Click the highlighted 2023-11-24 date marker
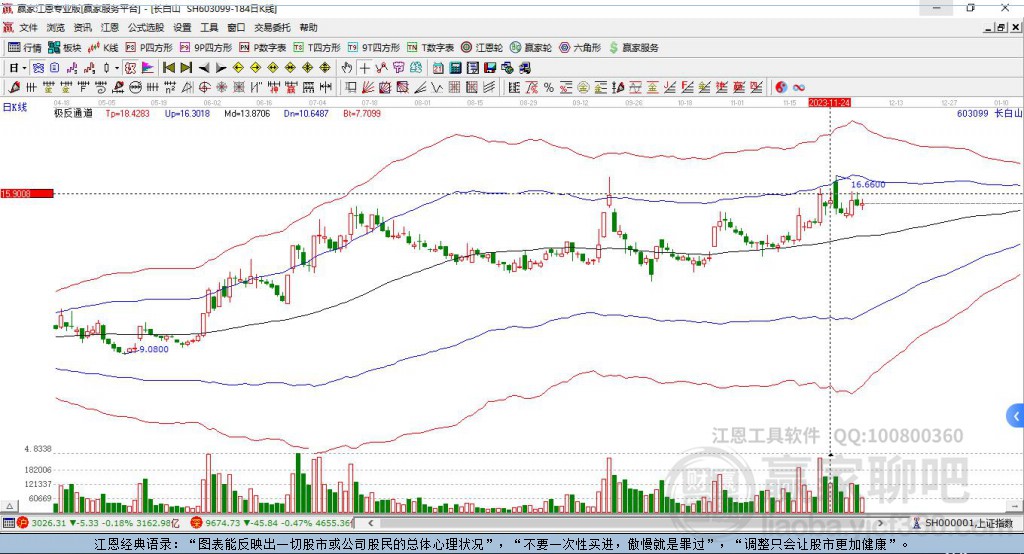 click(829, 103)
